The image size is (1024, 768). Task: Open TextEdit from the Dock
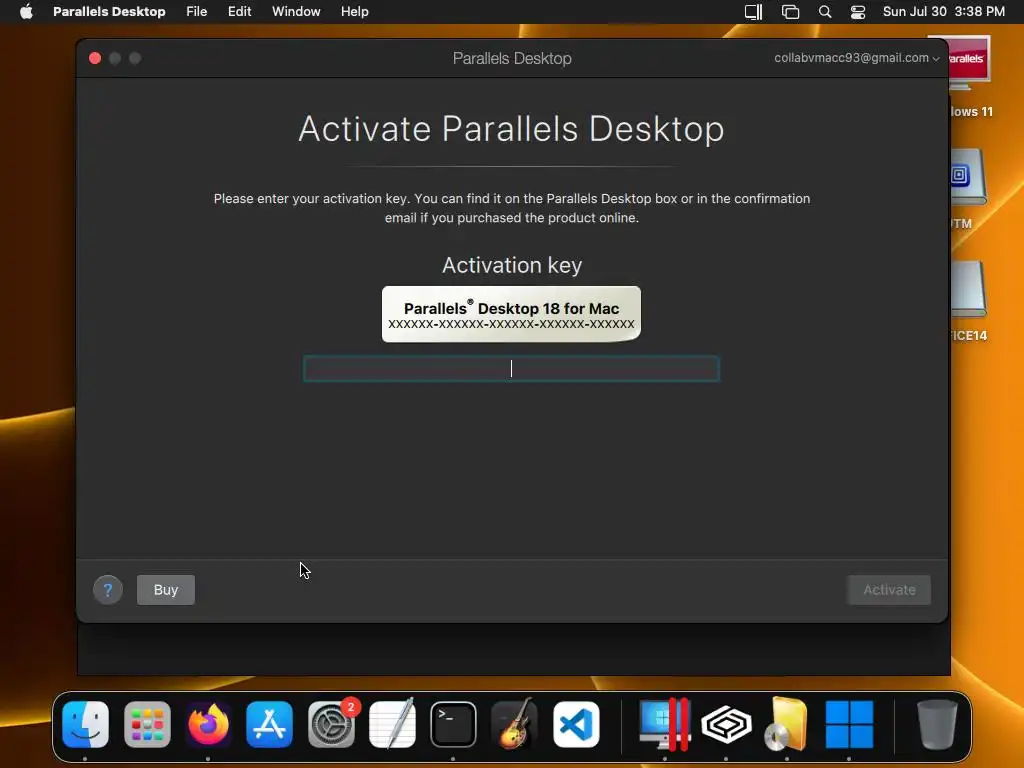tap(392, 724)
